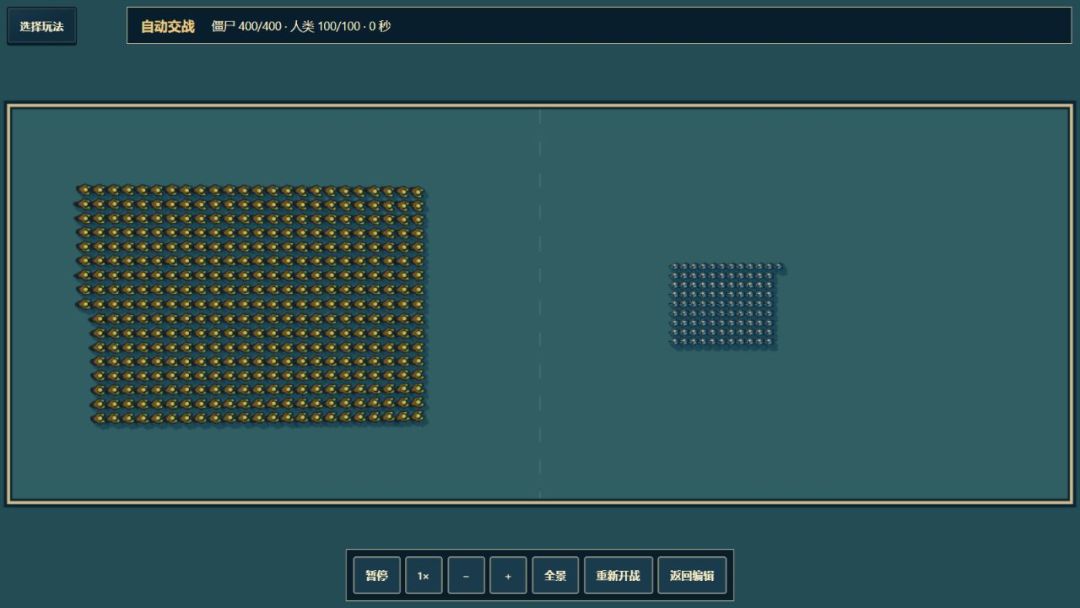This screenshot has width=1080, height=608.
Task: Change game speed using the 1× button
Action: click(424, 575)
